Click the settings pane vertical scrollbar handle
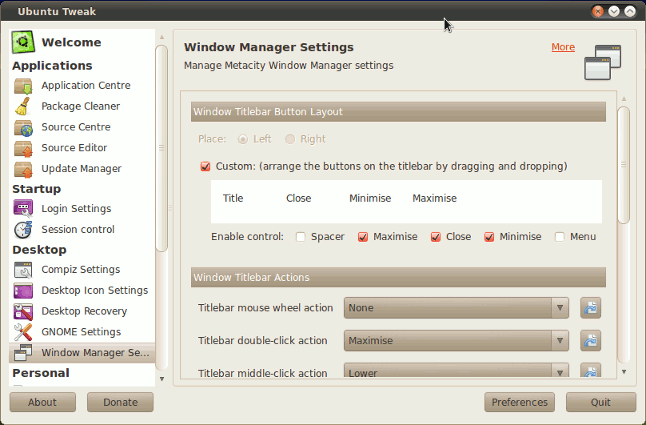The height and width of the screenshot is (425, 646). [624, 165]
